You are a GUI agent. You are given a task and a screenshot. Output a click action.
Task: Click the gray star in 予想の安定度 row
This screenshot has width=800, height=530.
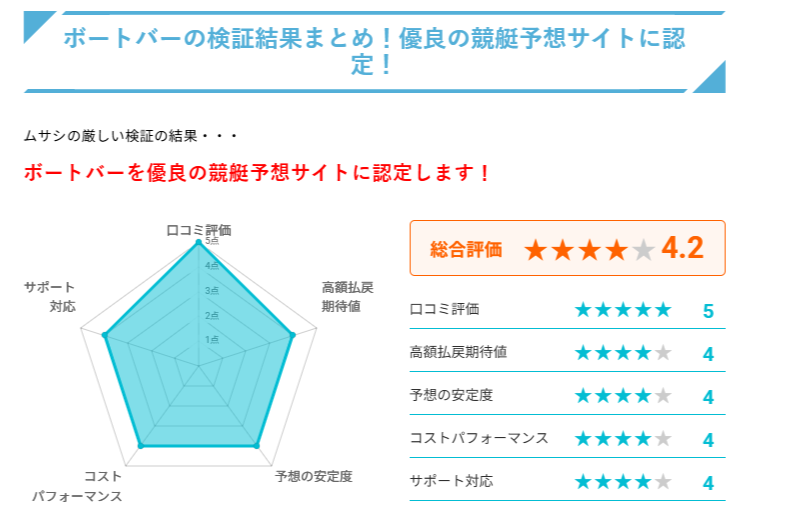tap(663, 395)
